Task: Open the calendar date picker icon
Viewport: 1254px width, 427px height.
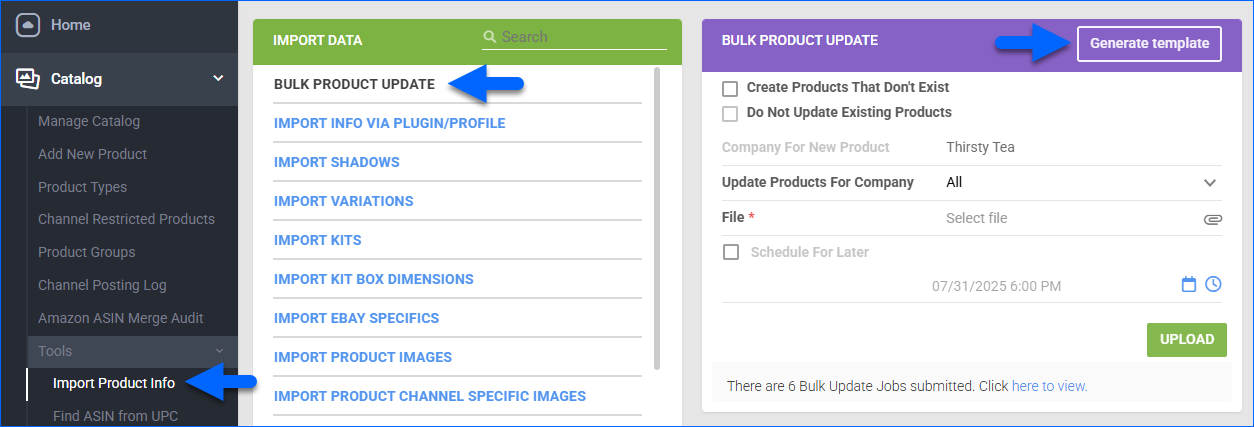Action: [x=1189, y=285]
